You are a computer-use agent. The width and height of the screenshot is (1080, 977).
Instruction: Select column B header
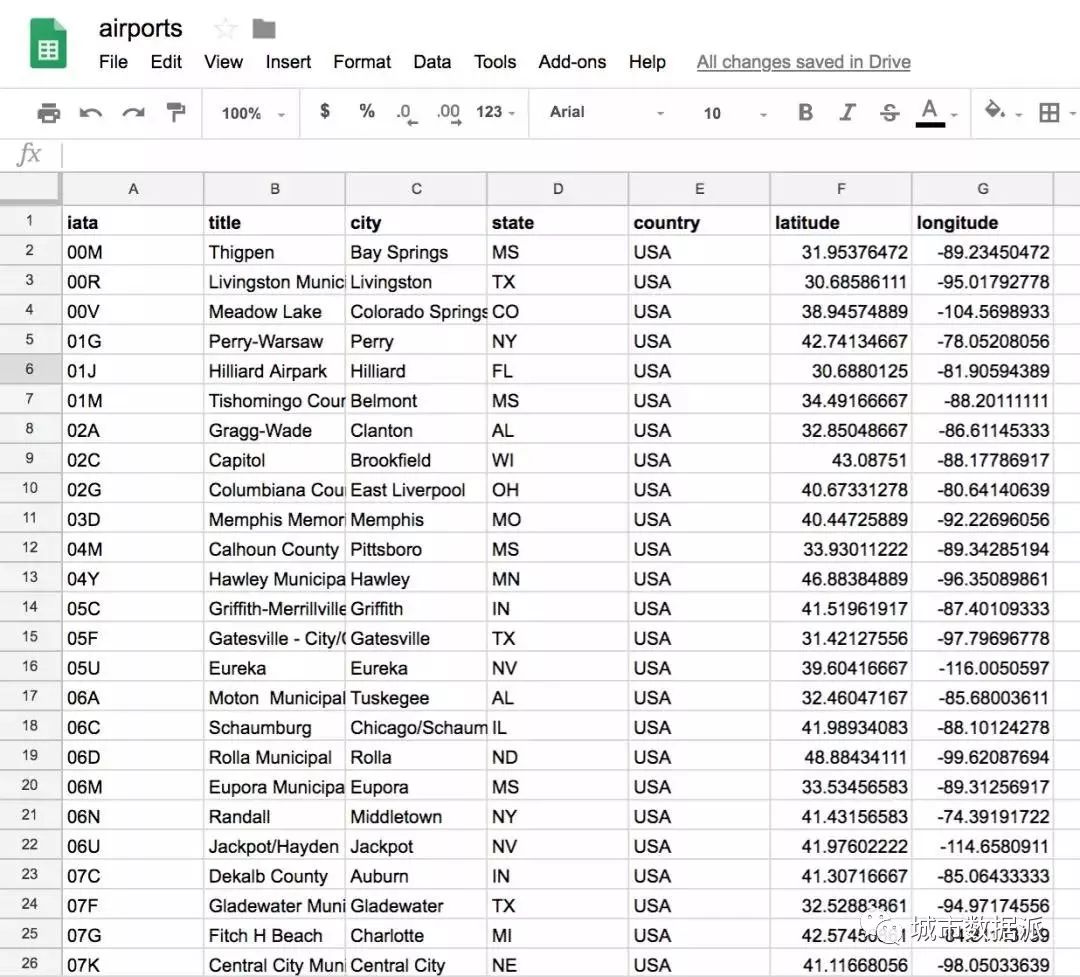click(x=275, y=189)
